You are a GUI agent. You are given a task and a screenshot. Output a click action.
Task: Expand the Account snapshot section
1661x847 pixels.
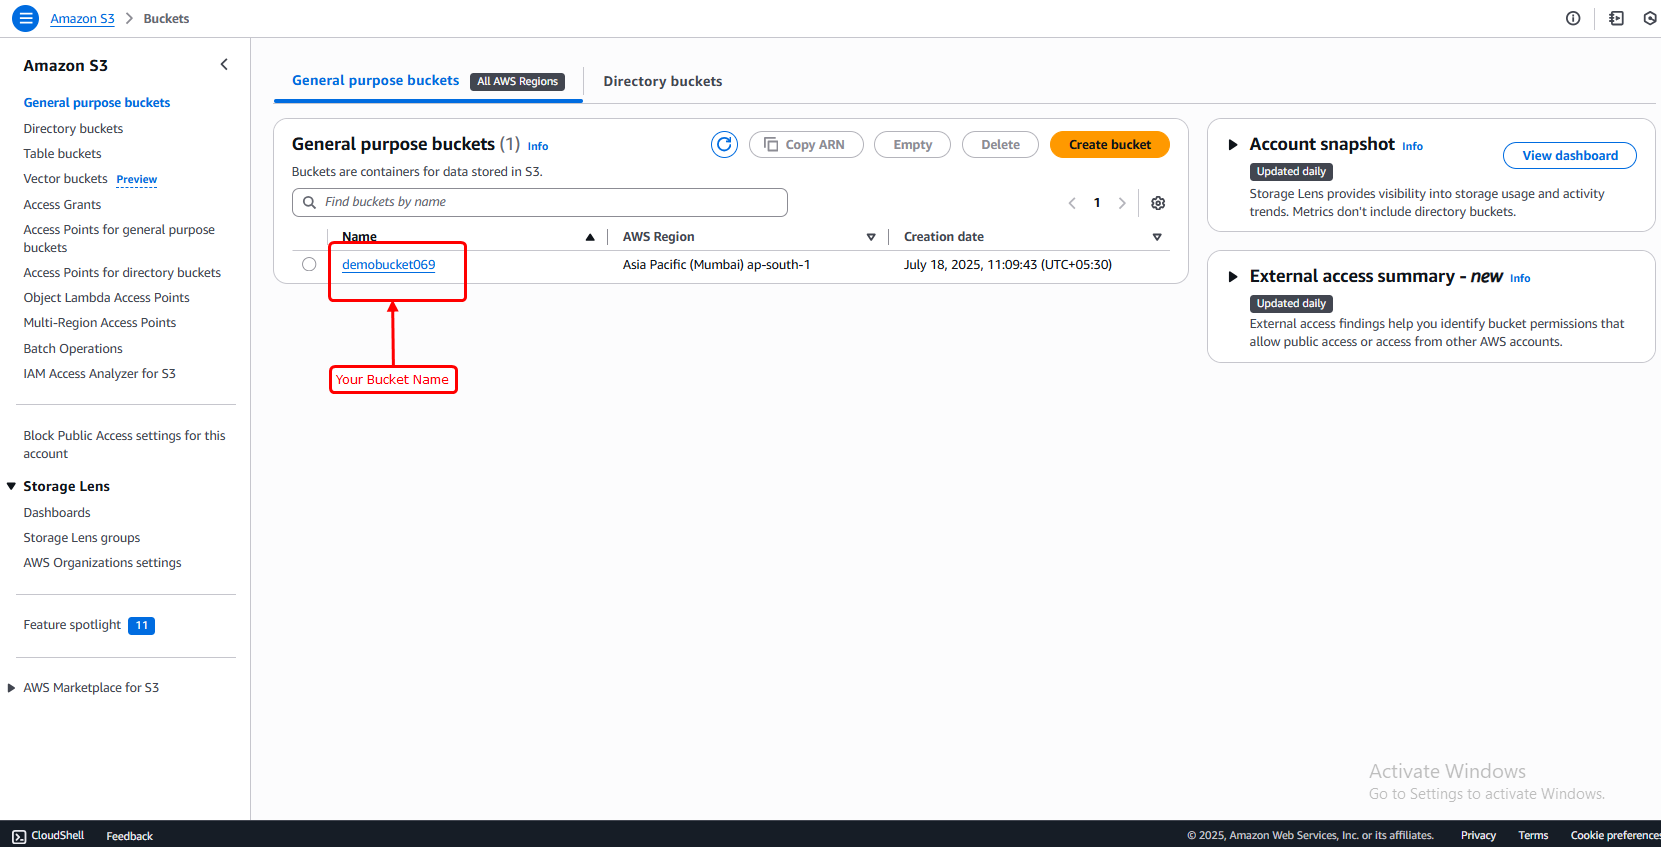(x=1233, y=145)
